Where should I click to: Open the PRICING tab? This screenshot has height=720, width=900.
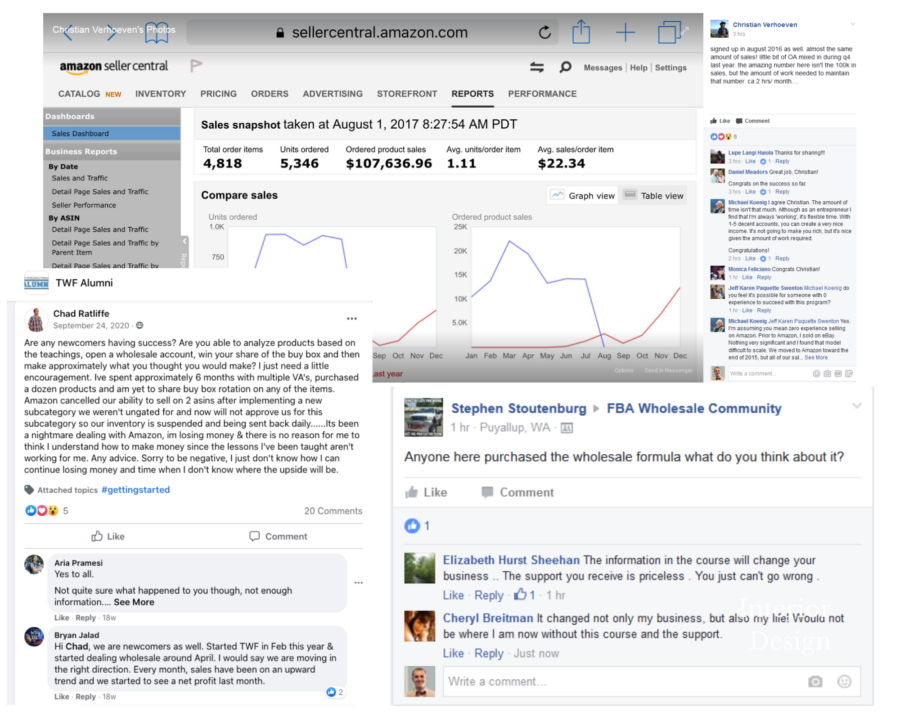tap(218, 94)
